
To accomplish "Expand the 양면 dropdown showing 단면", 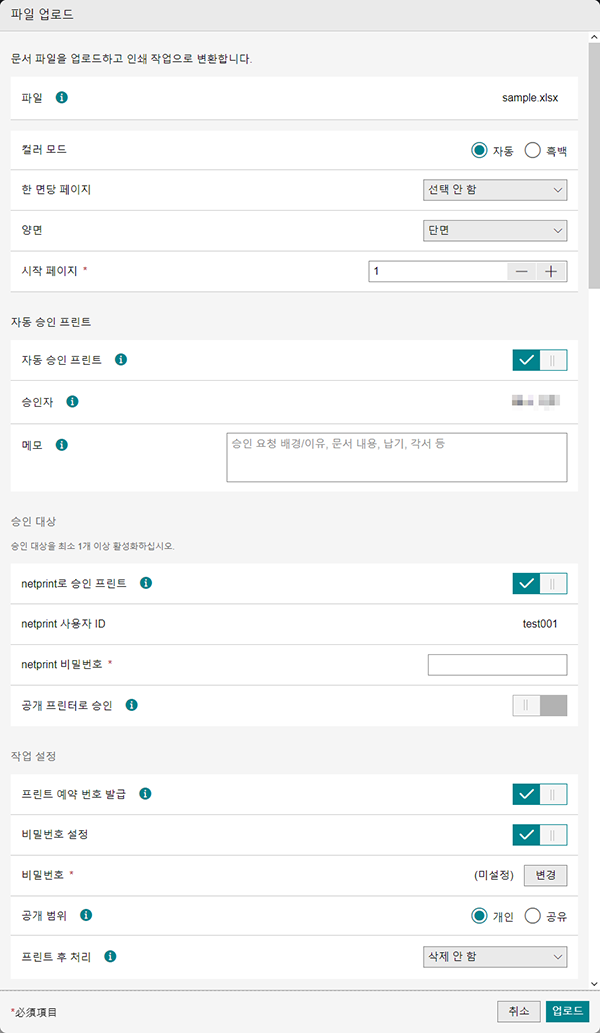I will [495, 231].
